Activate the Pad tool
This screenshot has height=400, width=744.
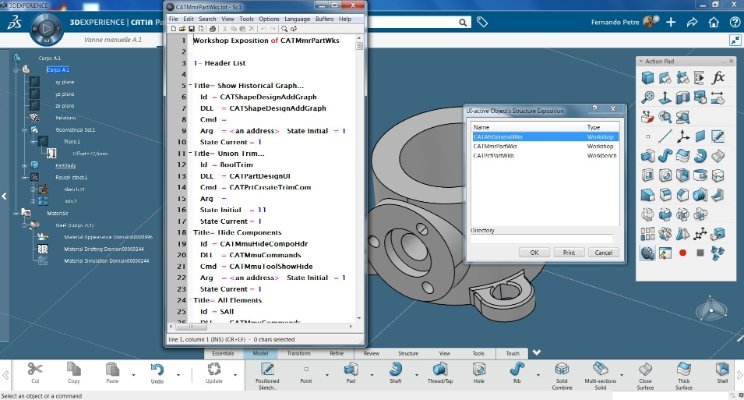click(x=351, y=369)
